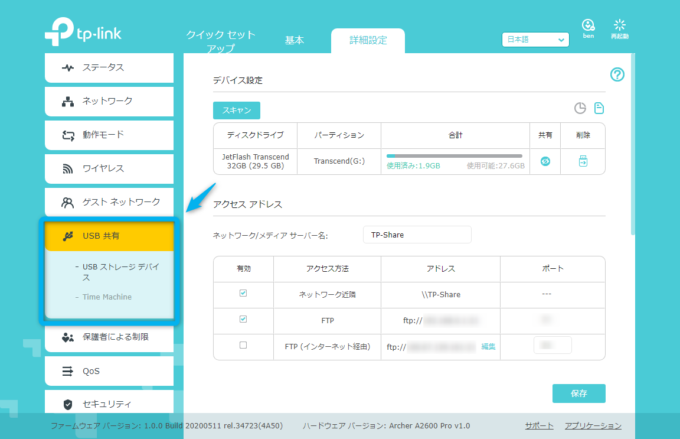
Task: Click the セキュリティ shield icon
Action: [x=68, y=404]
